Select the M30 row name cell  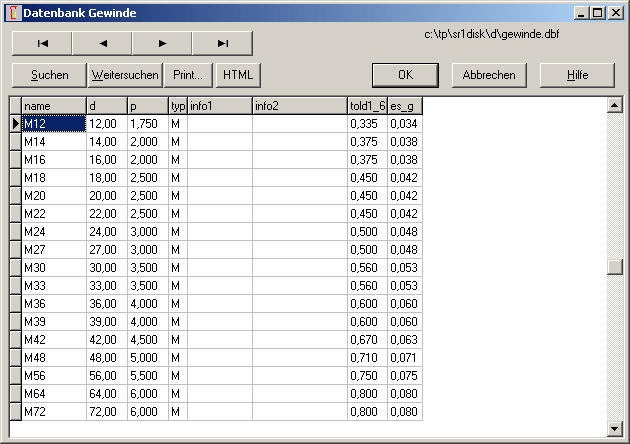[54, 267]
